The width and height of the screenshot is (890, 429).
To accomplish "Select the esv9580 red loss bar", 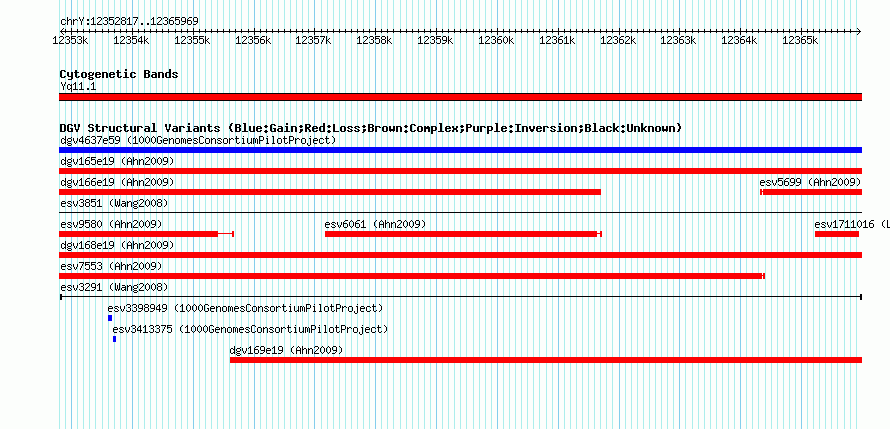I will point(146,234).
